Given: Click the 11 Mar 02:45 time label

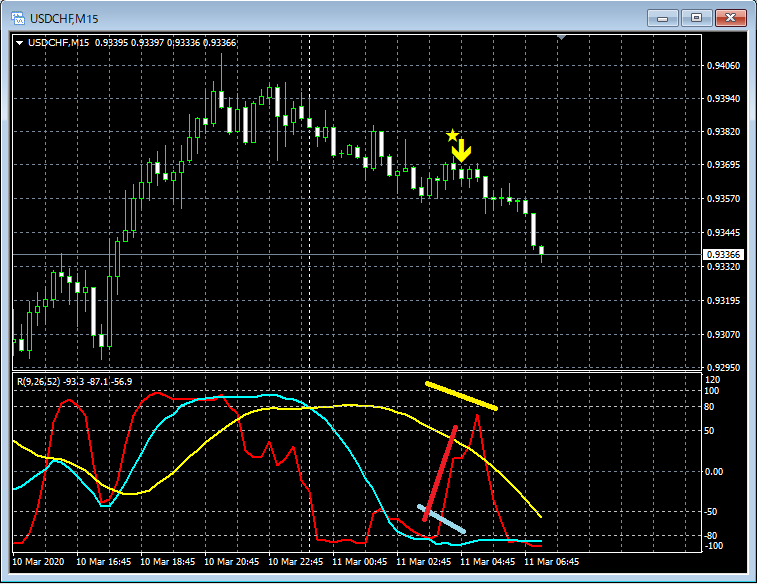Looking at the screenshot, I should pos(423,562).
